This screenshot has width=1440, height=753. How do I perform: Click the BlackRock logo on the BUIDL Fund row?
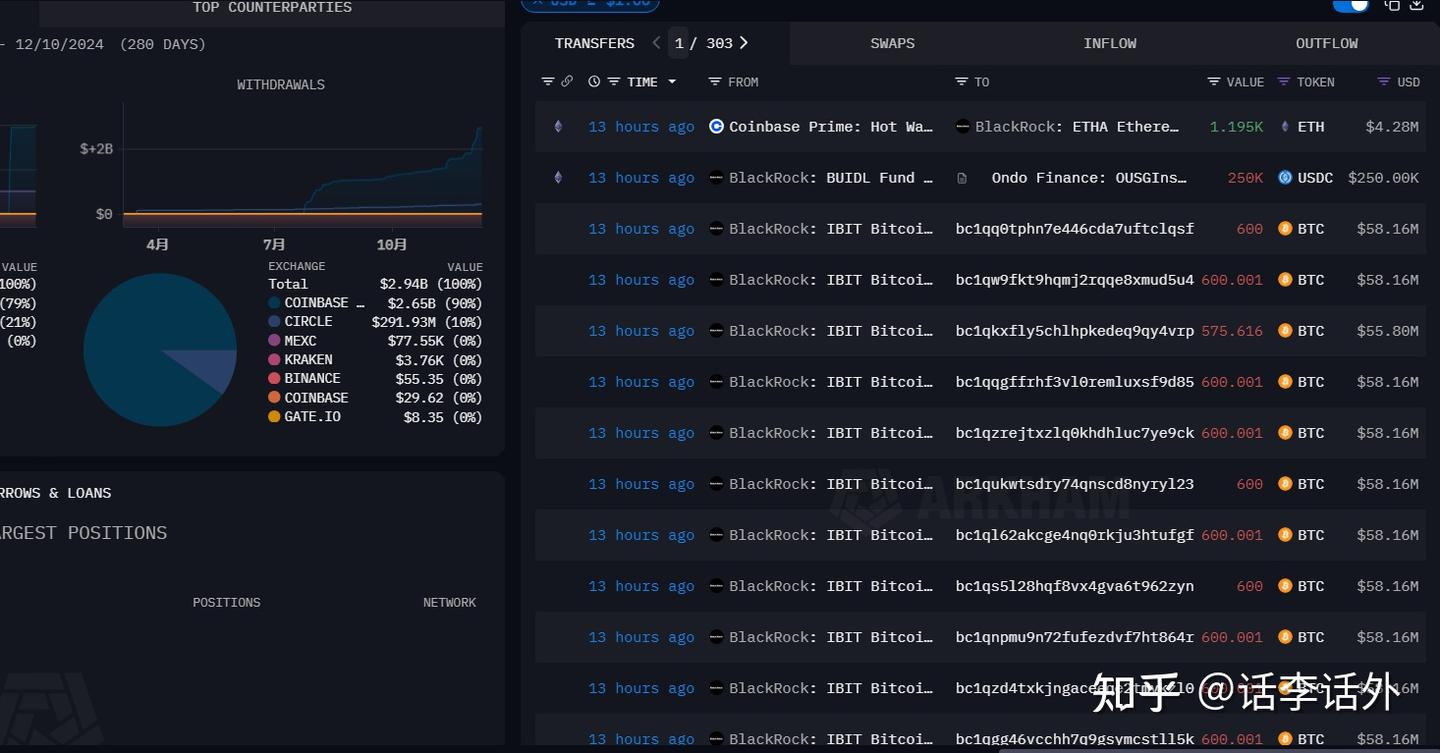[716, 178]
